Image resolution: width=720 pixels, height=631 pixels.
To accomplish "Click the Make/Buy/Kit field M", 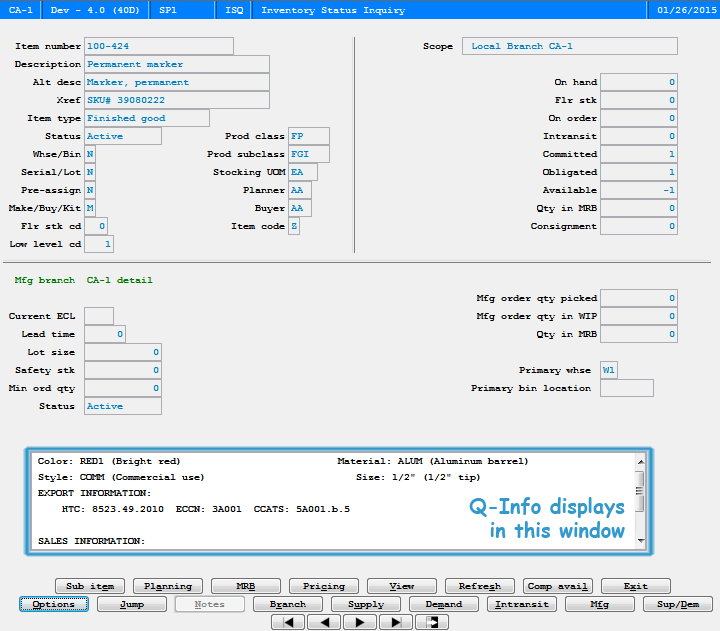I will pyautogui.click(x=90, y=208).
